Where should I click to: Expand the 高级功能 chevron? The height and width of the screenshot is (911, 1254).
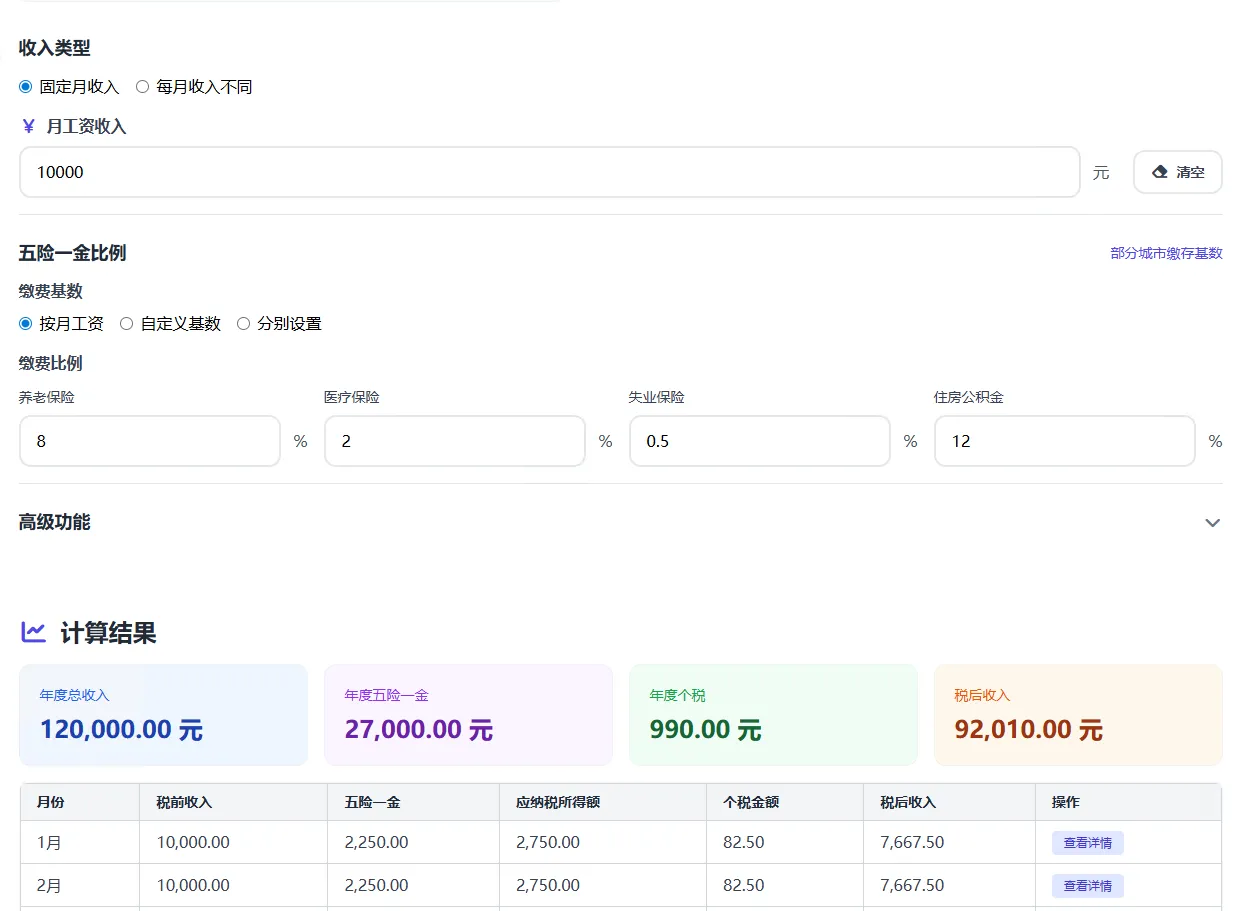coord(1213,523)
